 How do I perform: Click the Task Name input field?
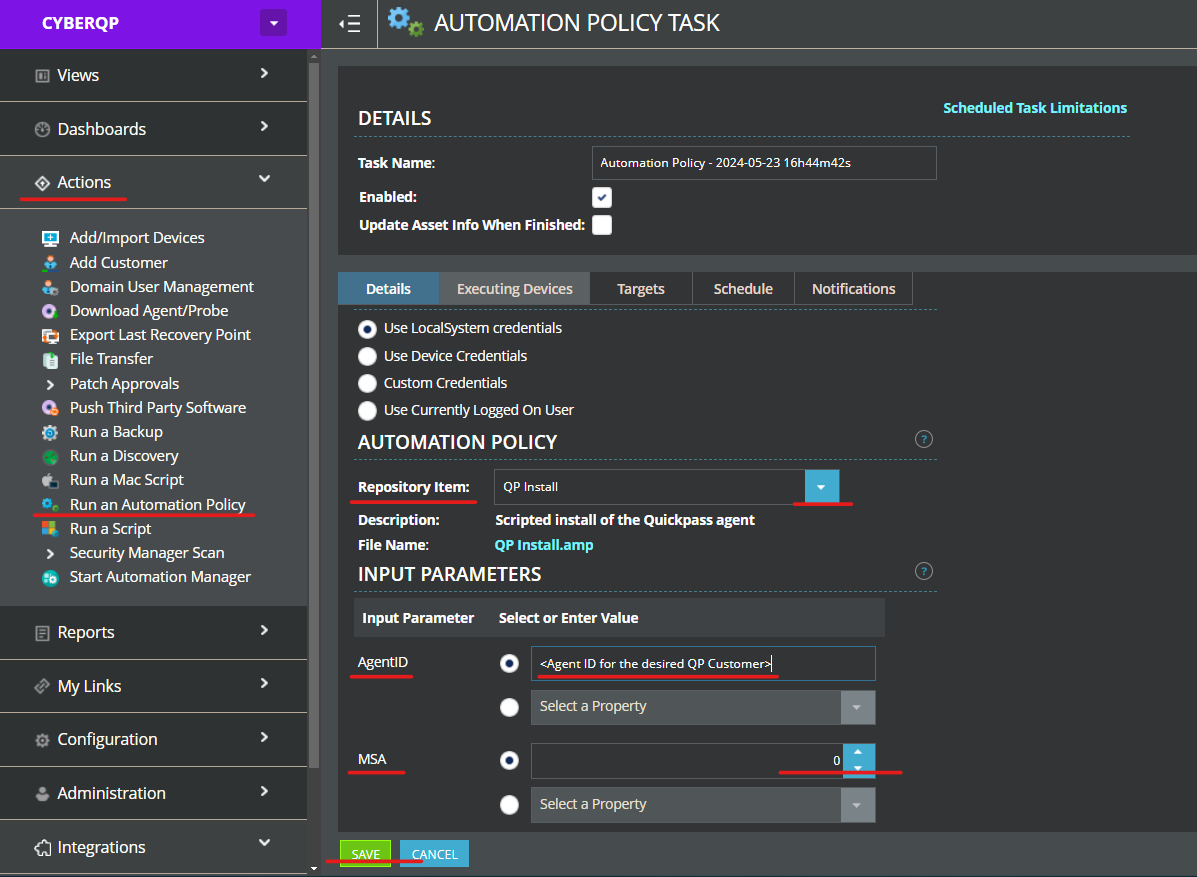(x=764, y=163)
